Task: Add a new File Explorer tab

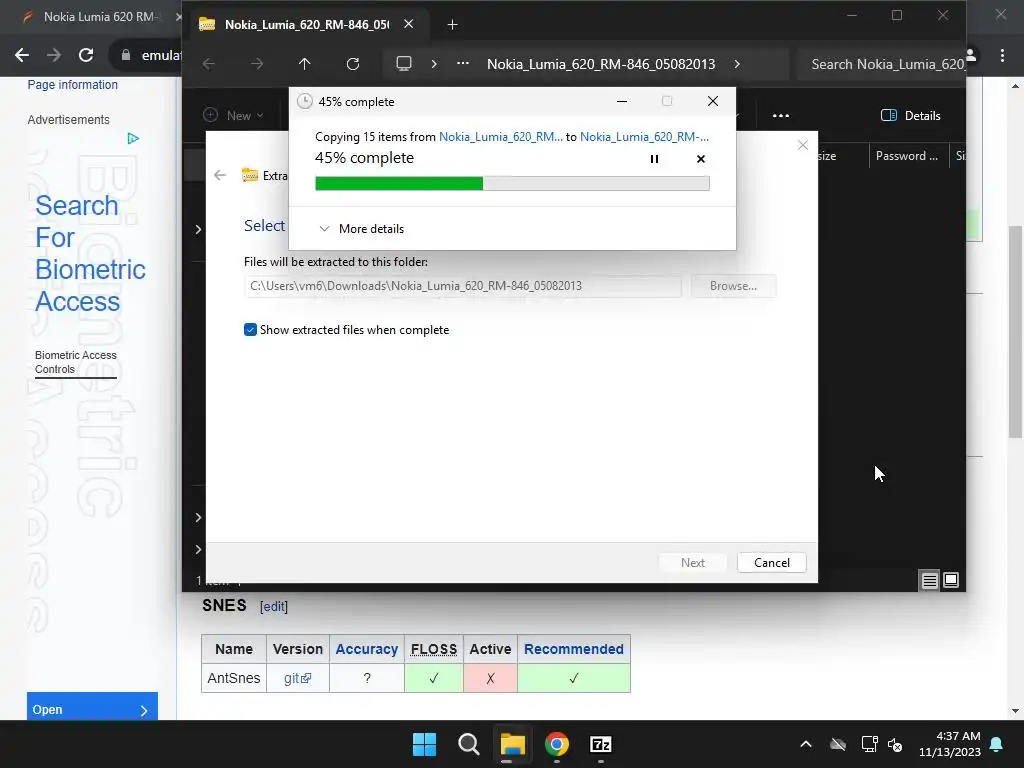Action: [x=452, y=25]
